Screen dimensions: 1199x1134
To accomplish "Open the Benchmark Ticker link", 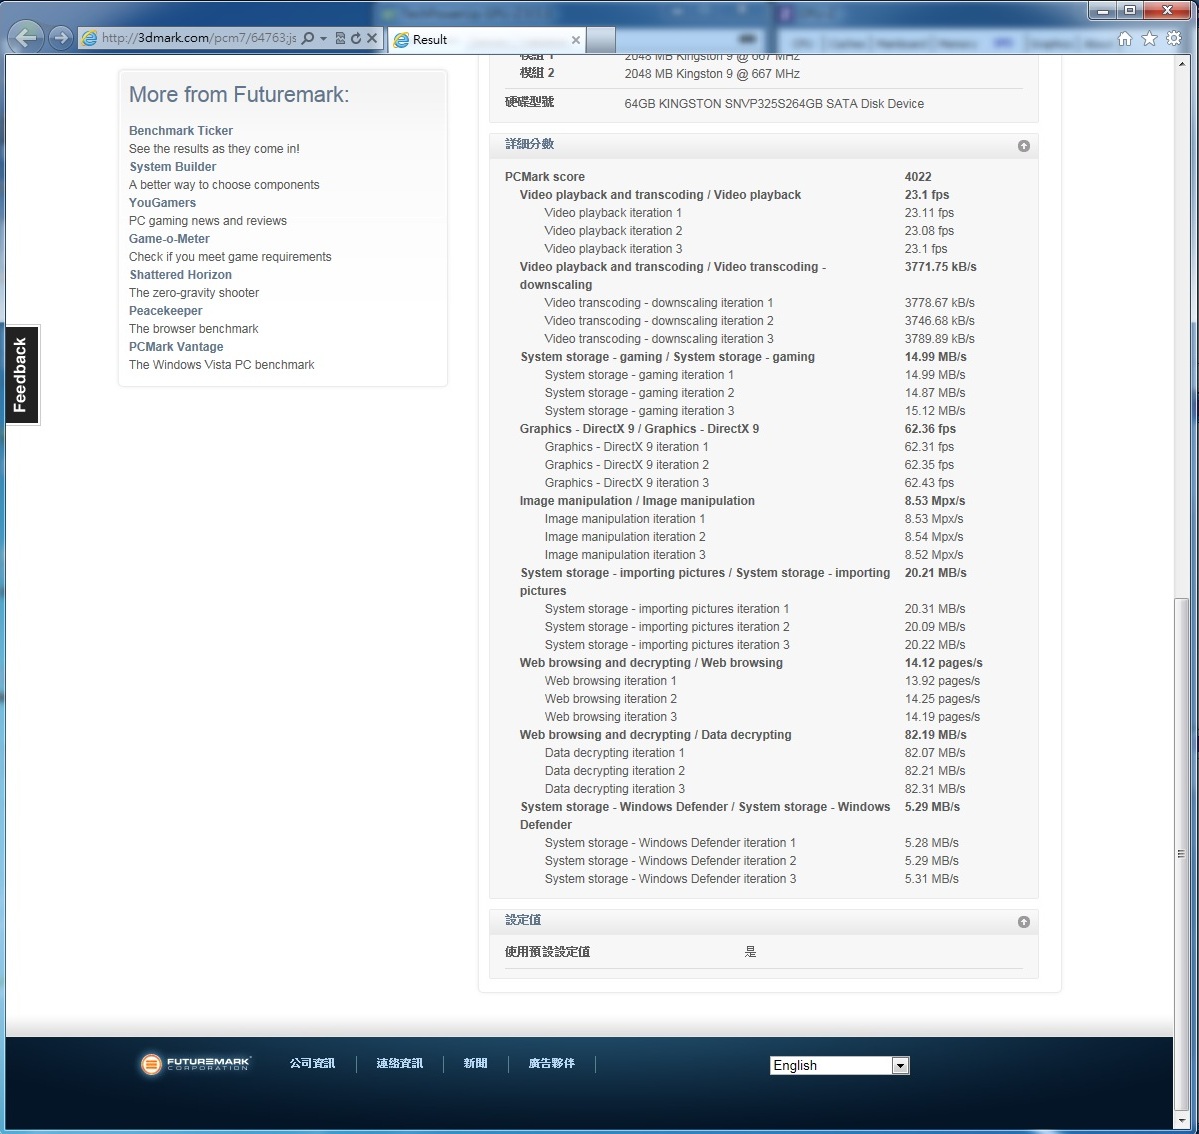I will 181,131.
